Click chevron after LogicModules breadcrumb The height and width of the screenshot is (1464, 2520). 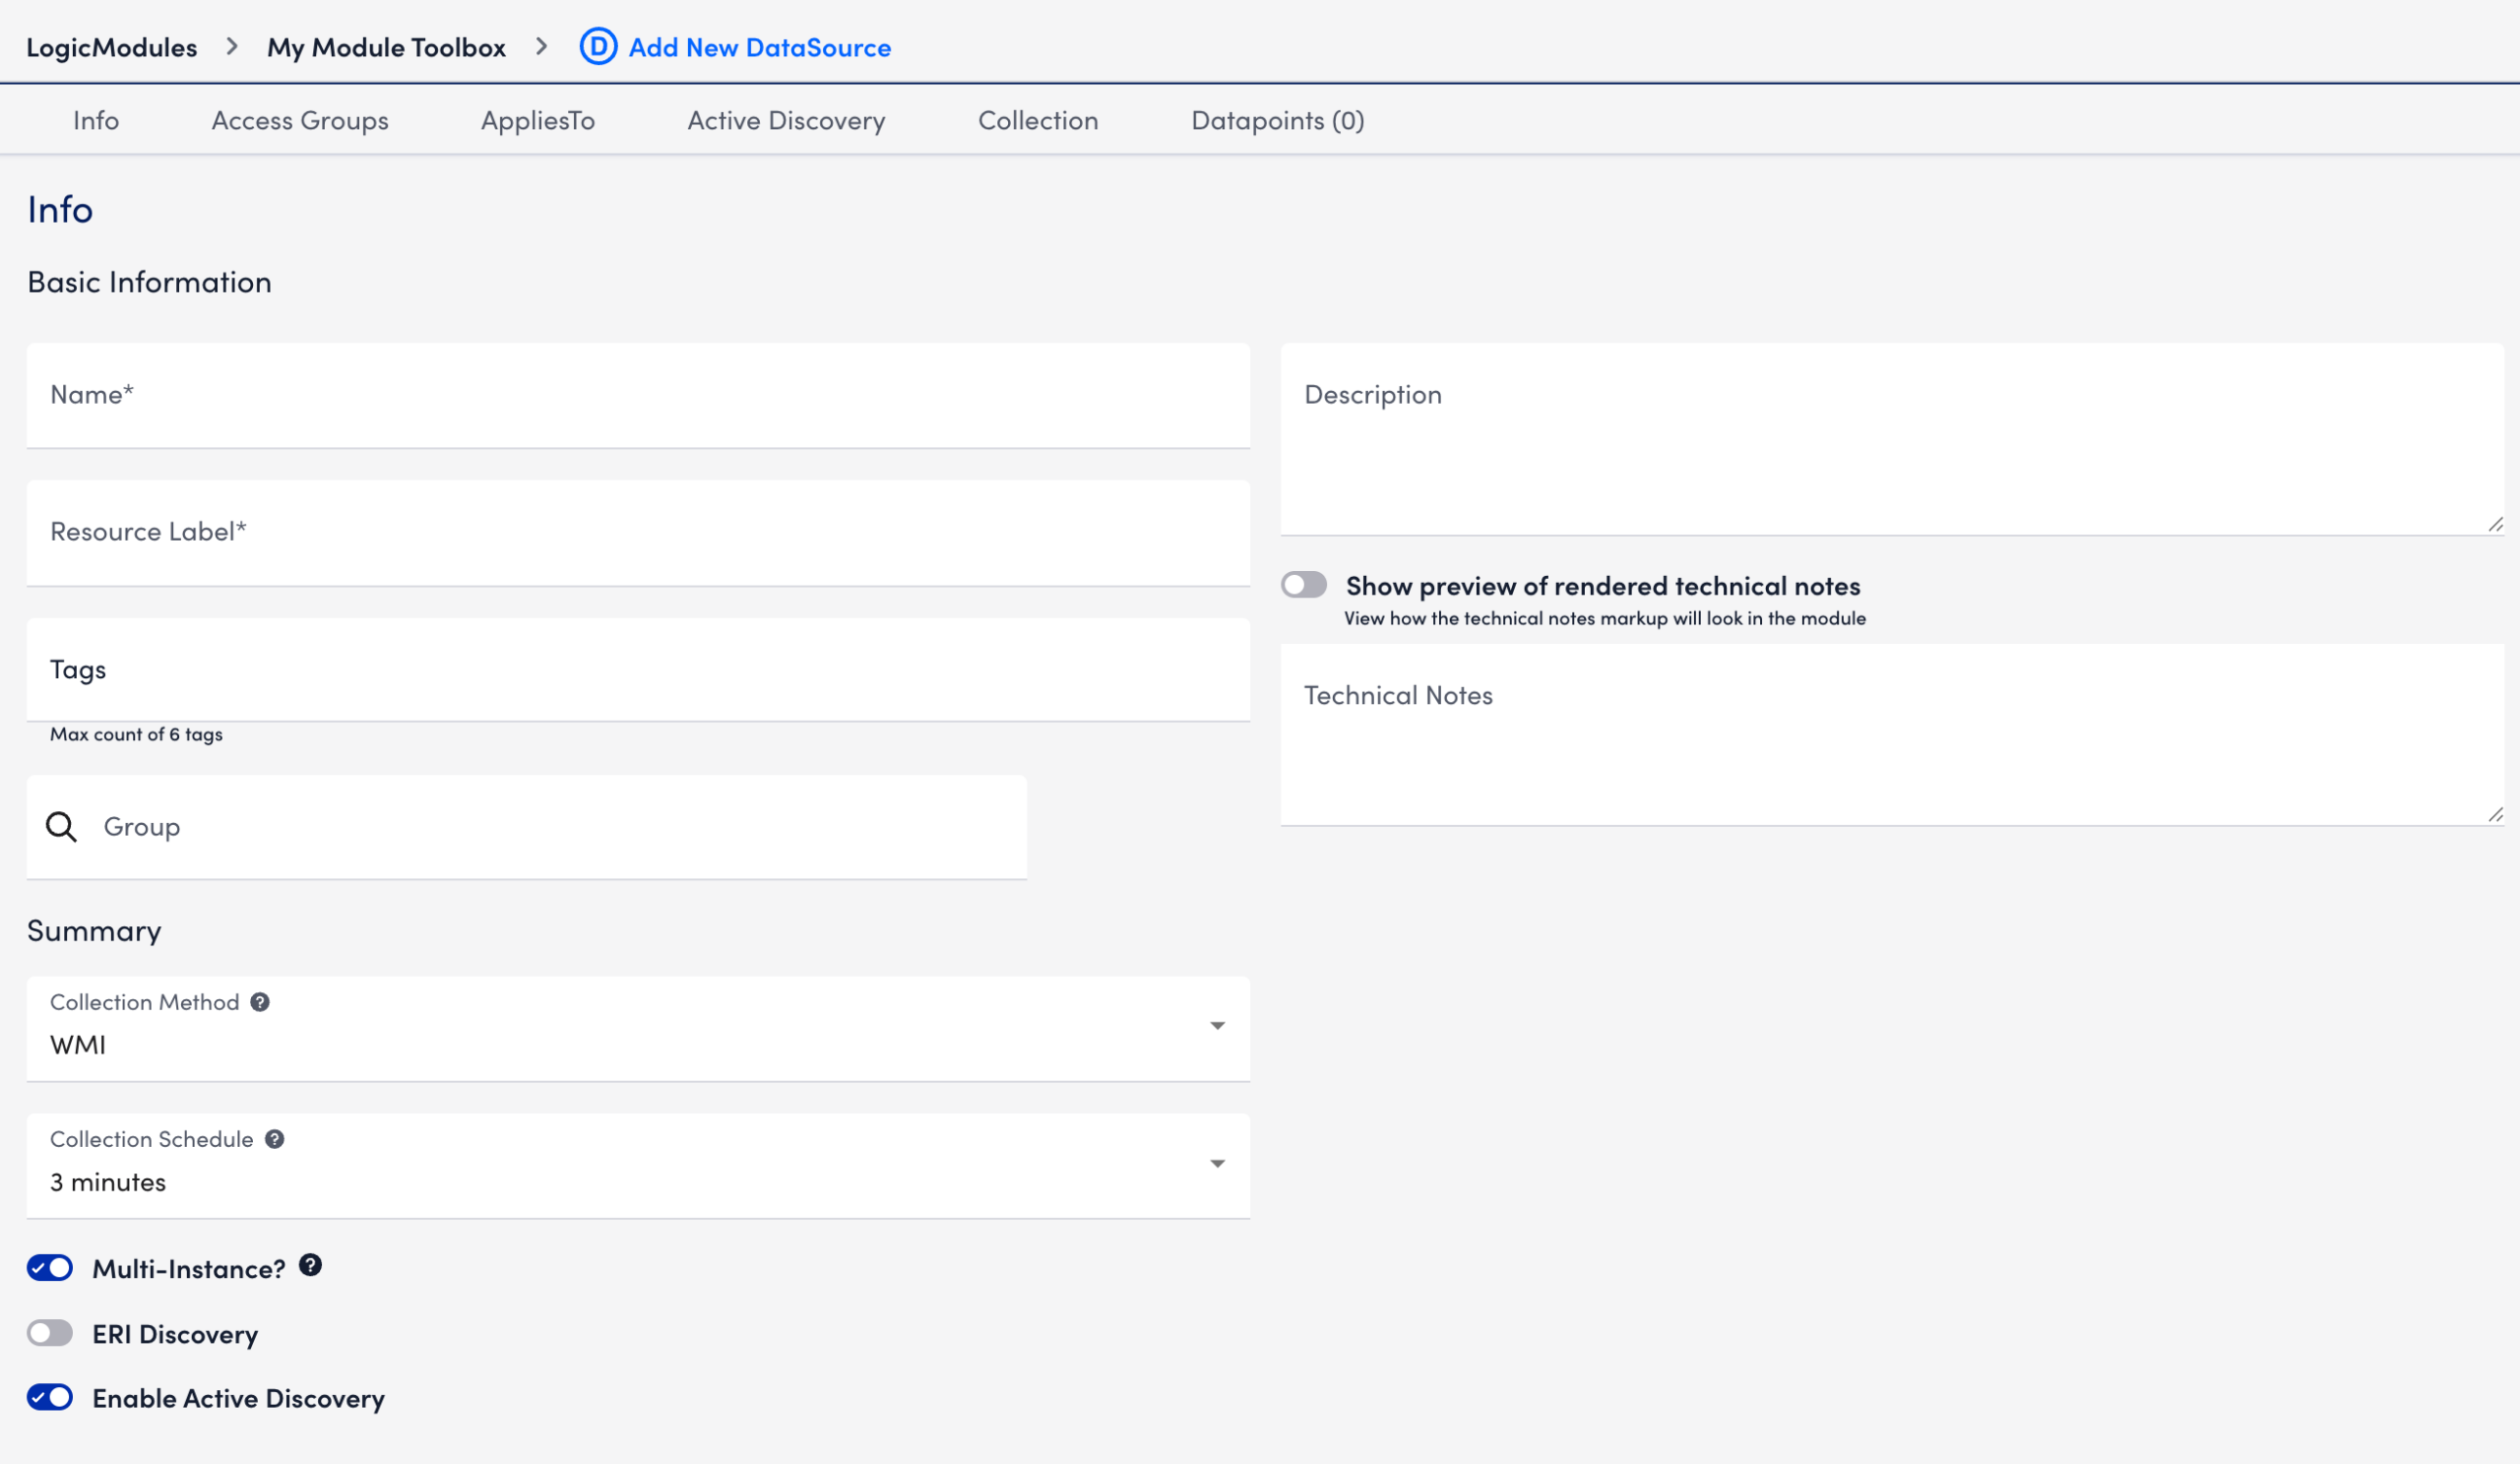point(232,47)
